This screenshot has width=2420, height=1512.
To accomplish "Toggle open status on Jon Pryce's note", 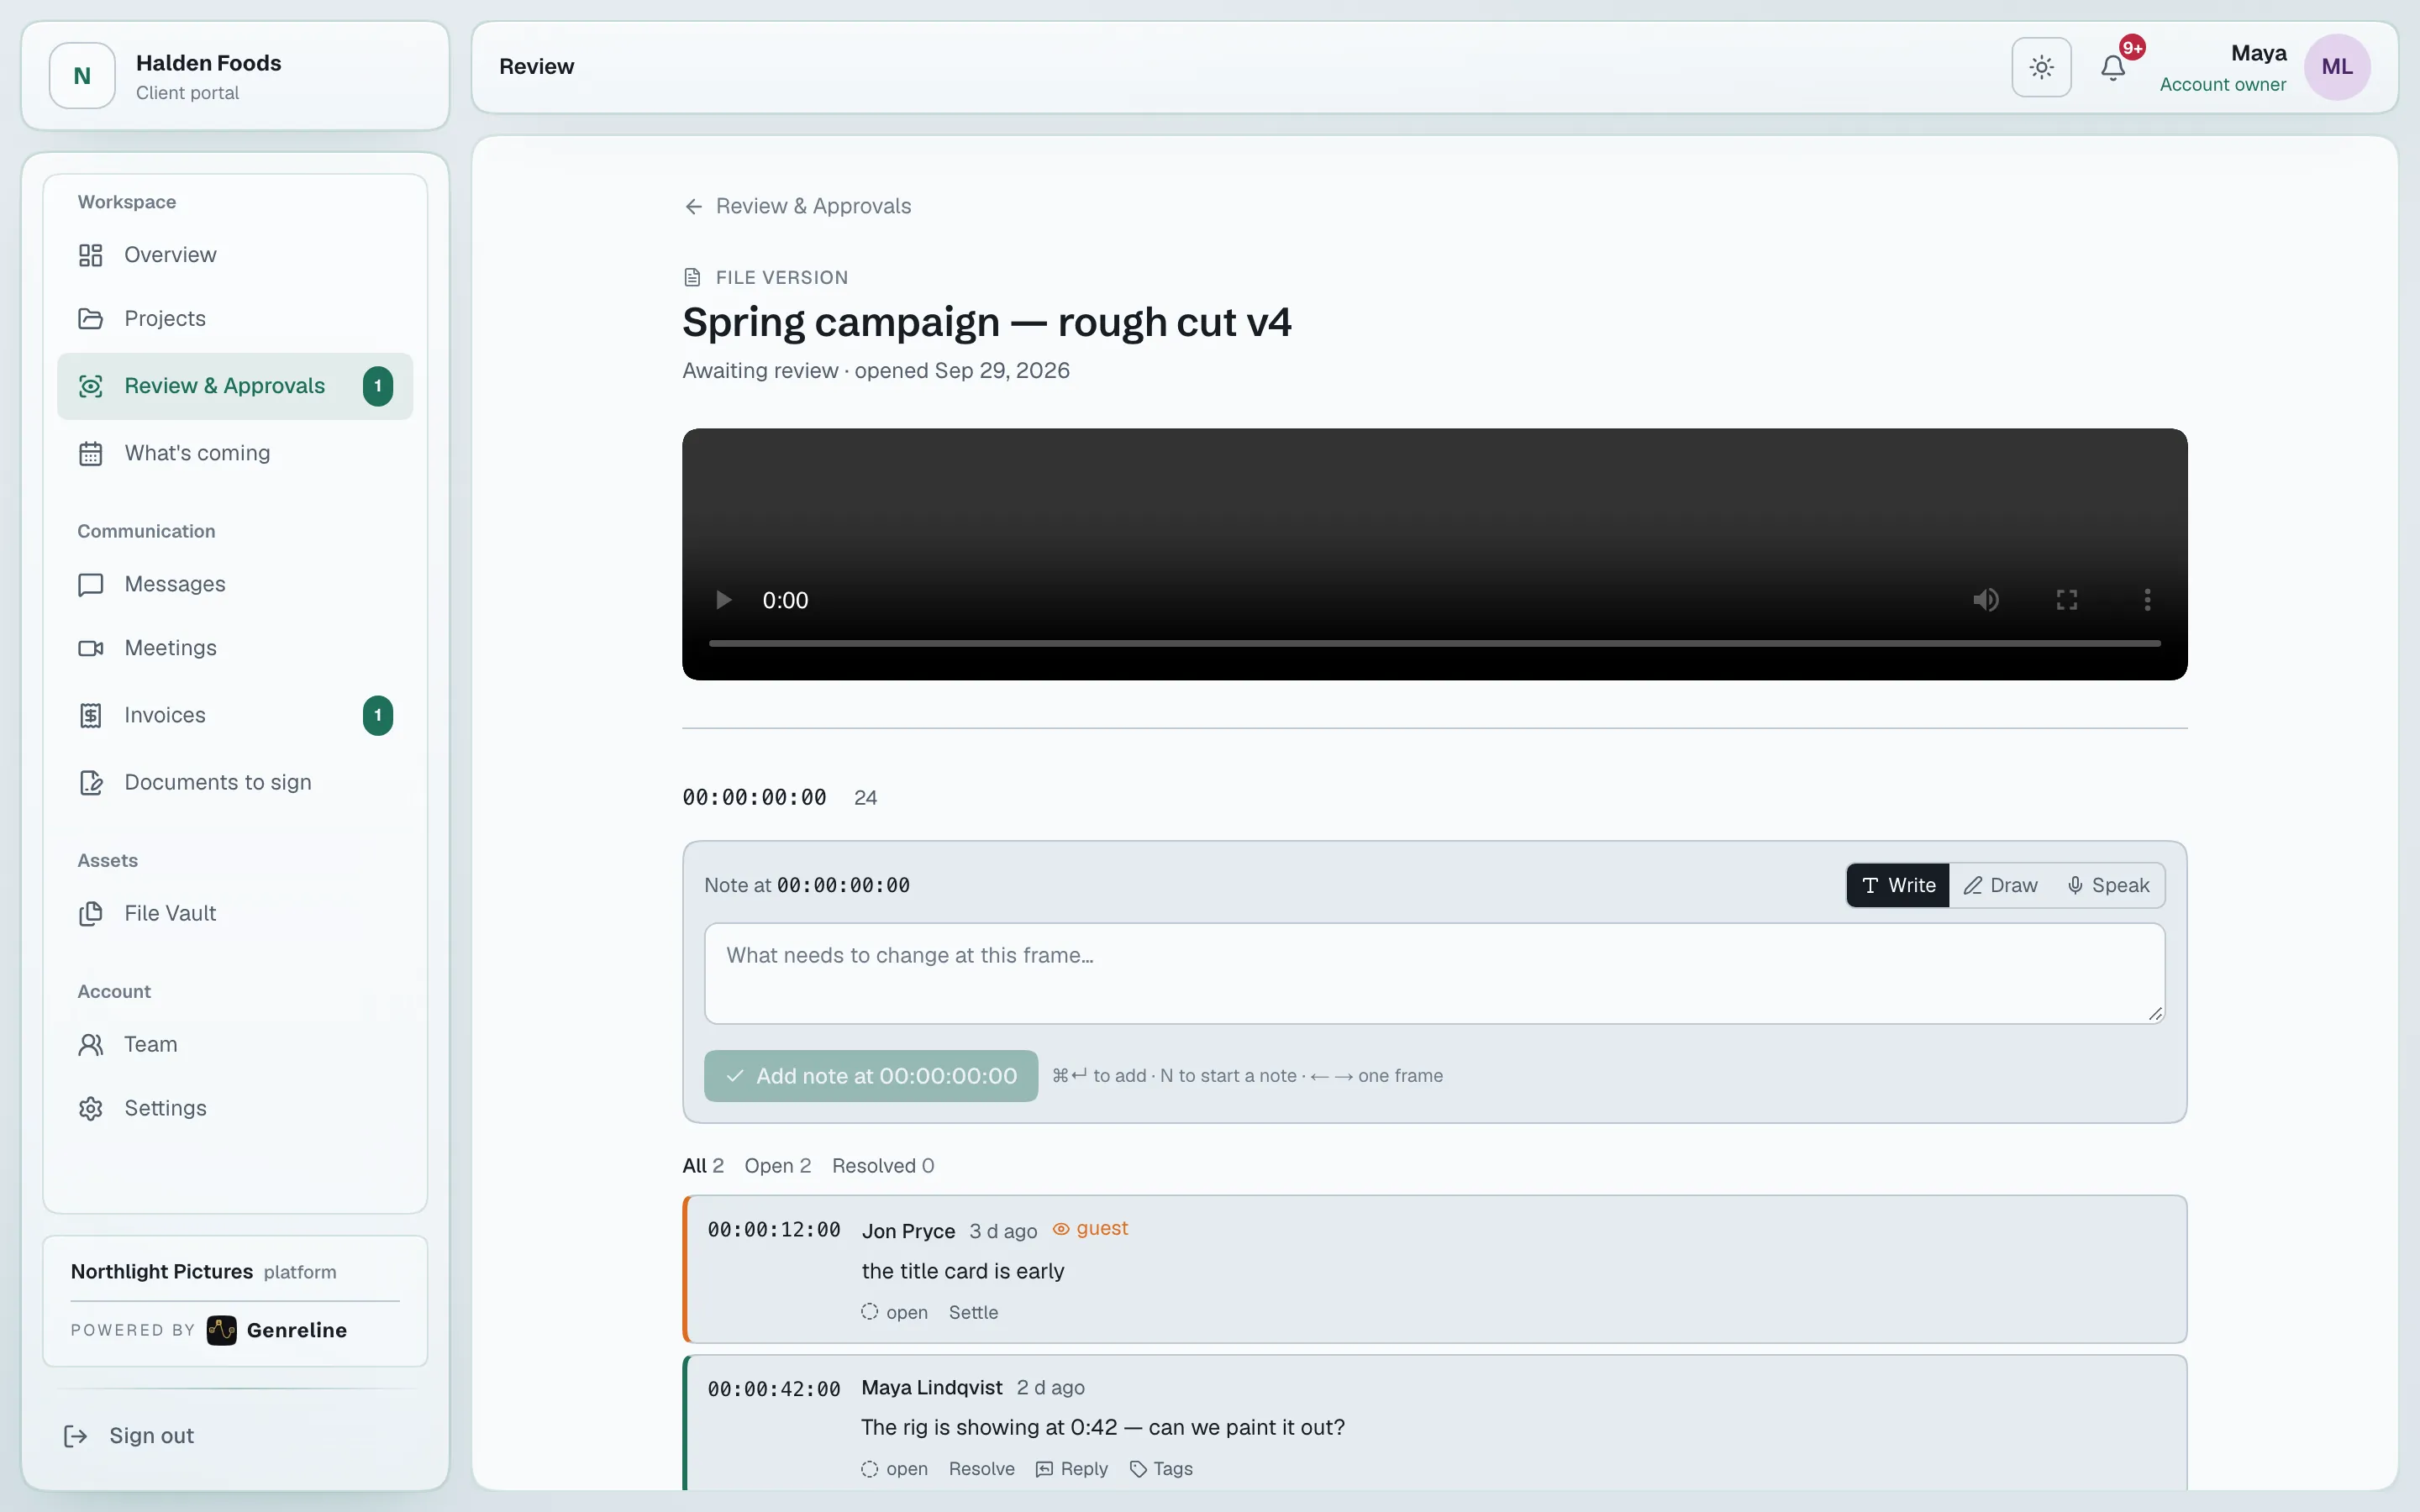I will tap(894, 1312).
